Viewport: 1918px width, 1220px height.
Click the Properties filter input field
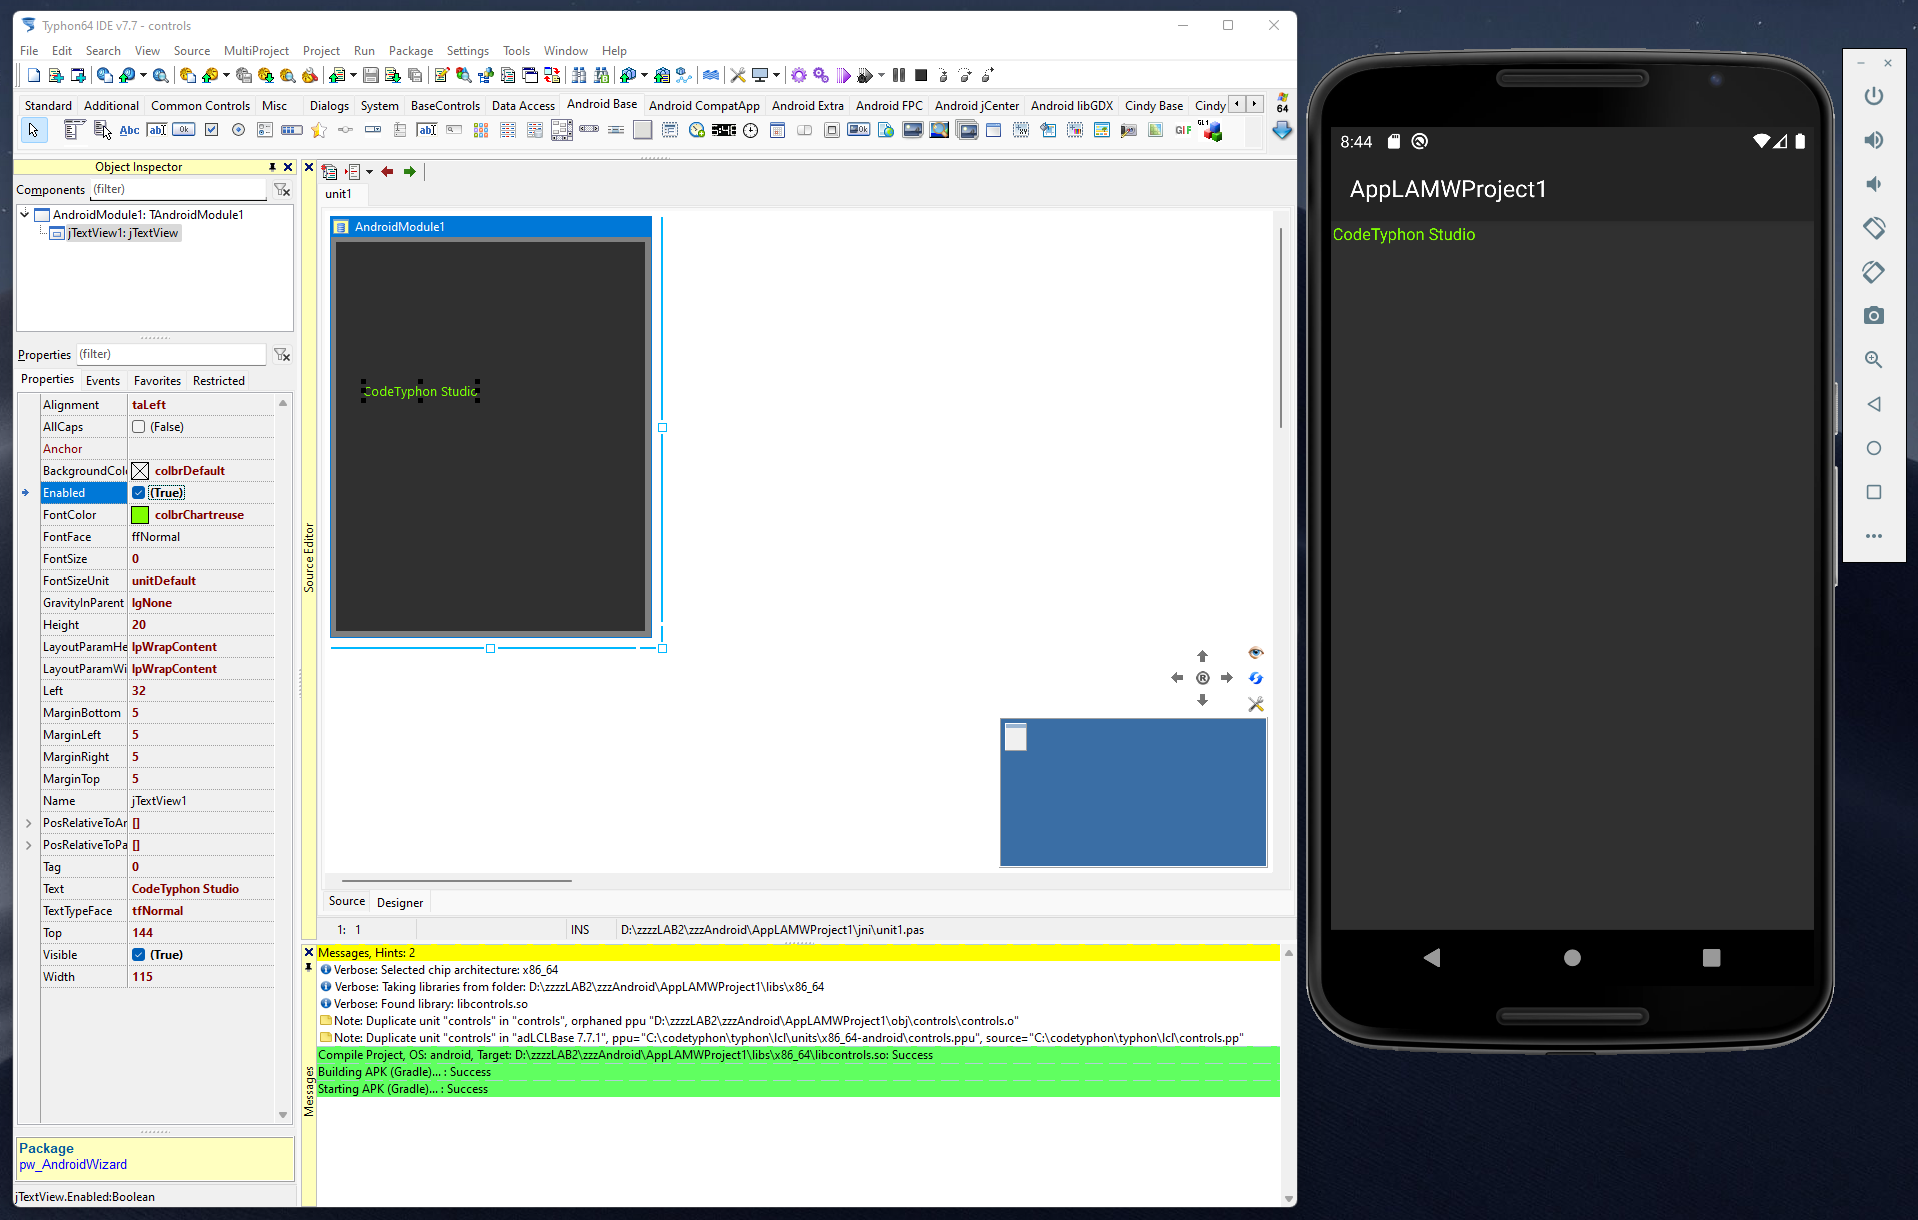(171, 354)
